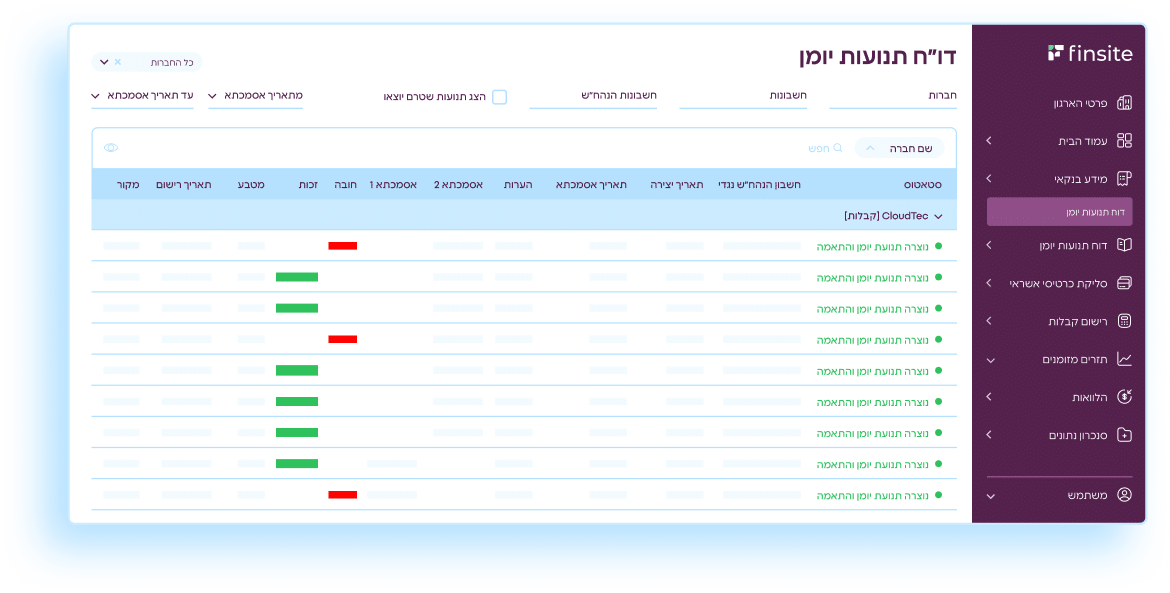This screenshot has height=593, width=1170.
Task: Remove the כל החברות filter with the x
Action: click(118, 62)
